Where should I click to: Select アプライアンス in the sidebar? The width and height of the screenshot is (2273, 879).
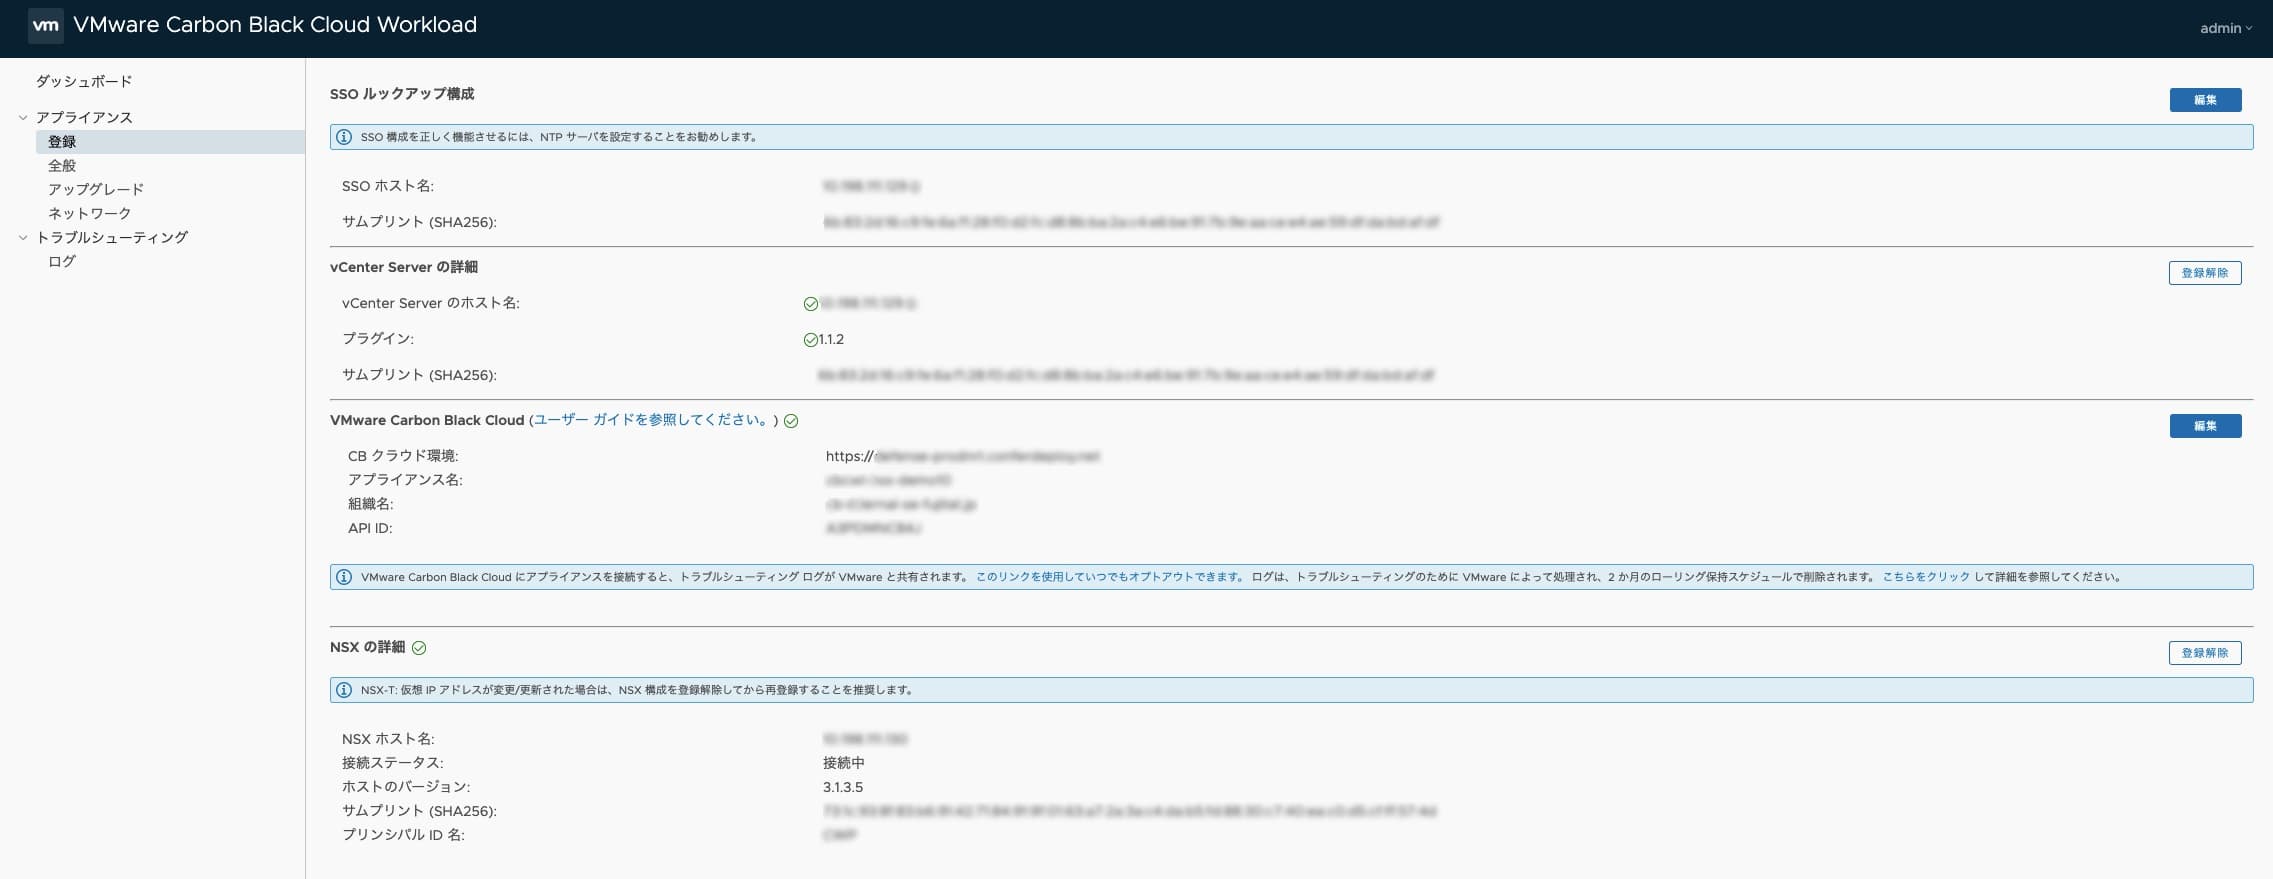tap(84, 117)
